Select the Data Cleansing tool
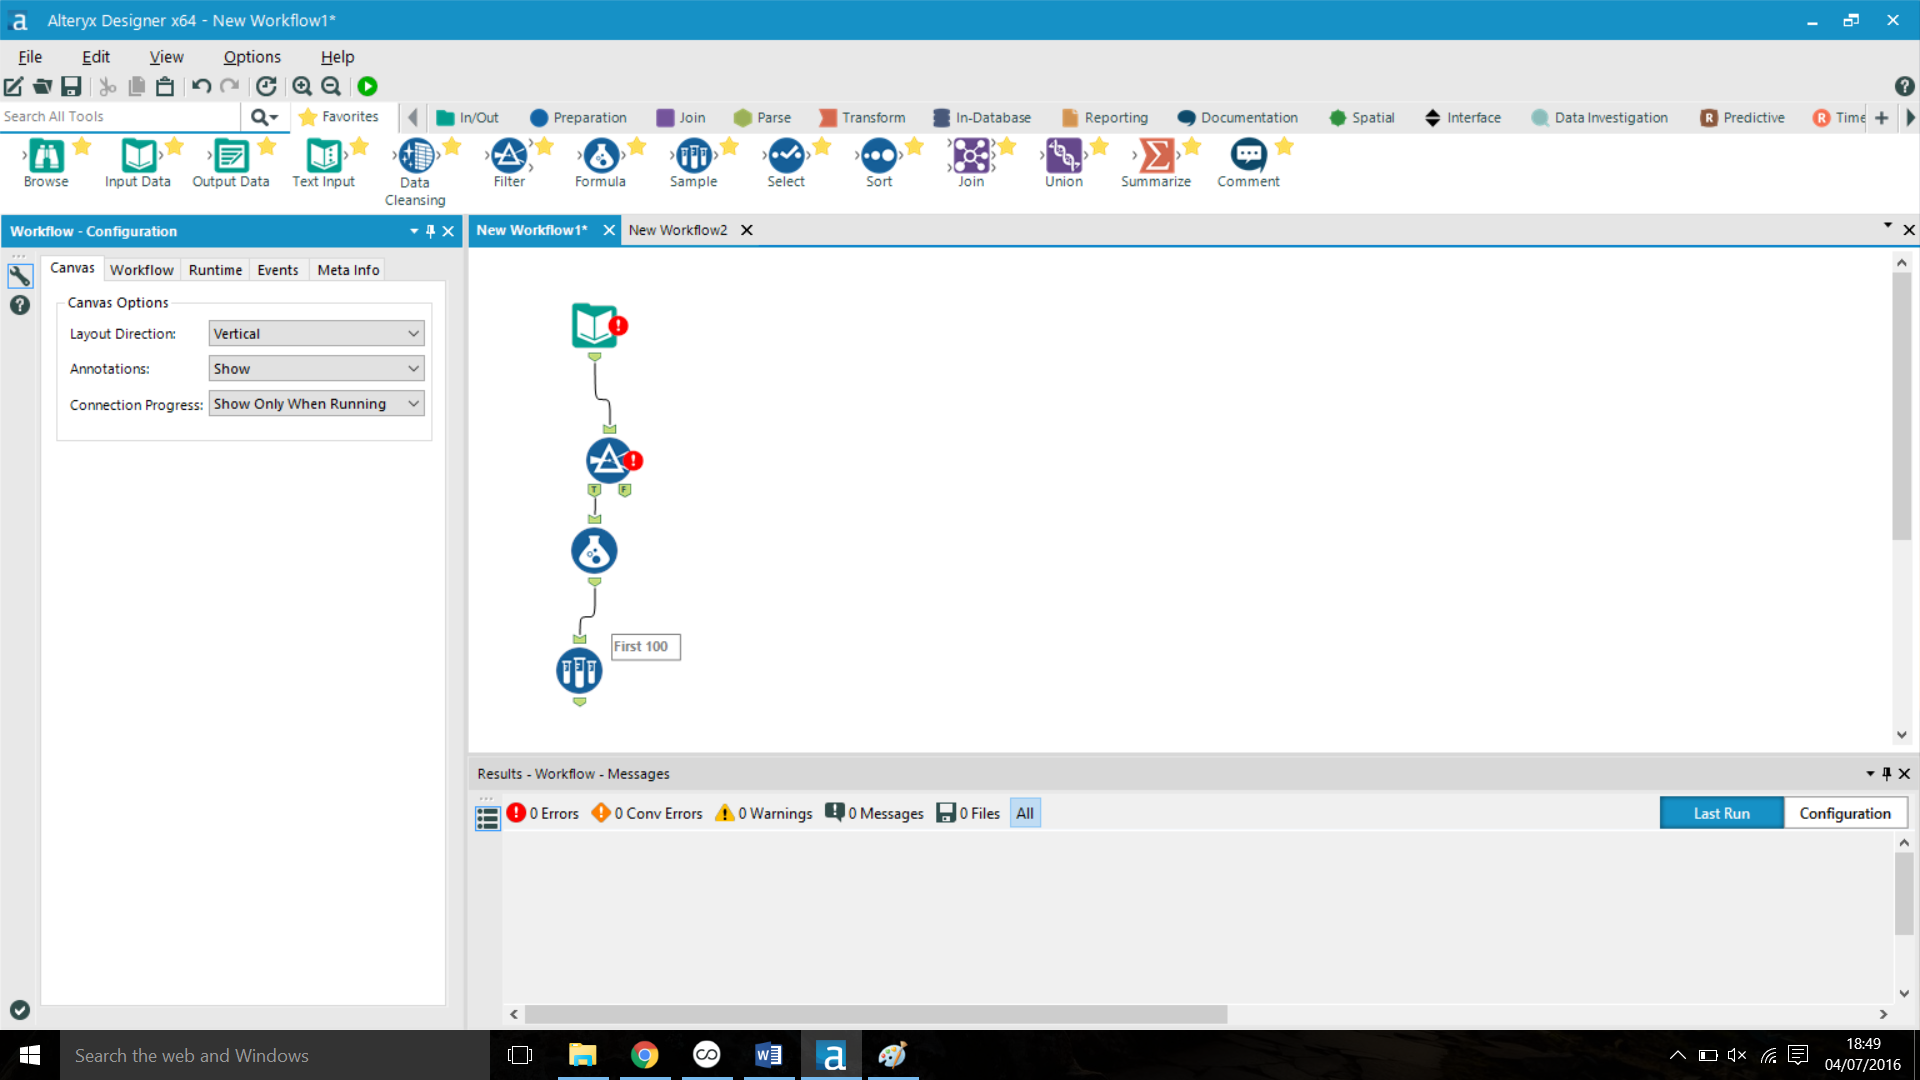 tap(416, 157)
